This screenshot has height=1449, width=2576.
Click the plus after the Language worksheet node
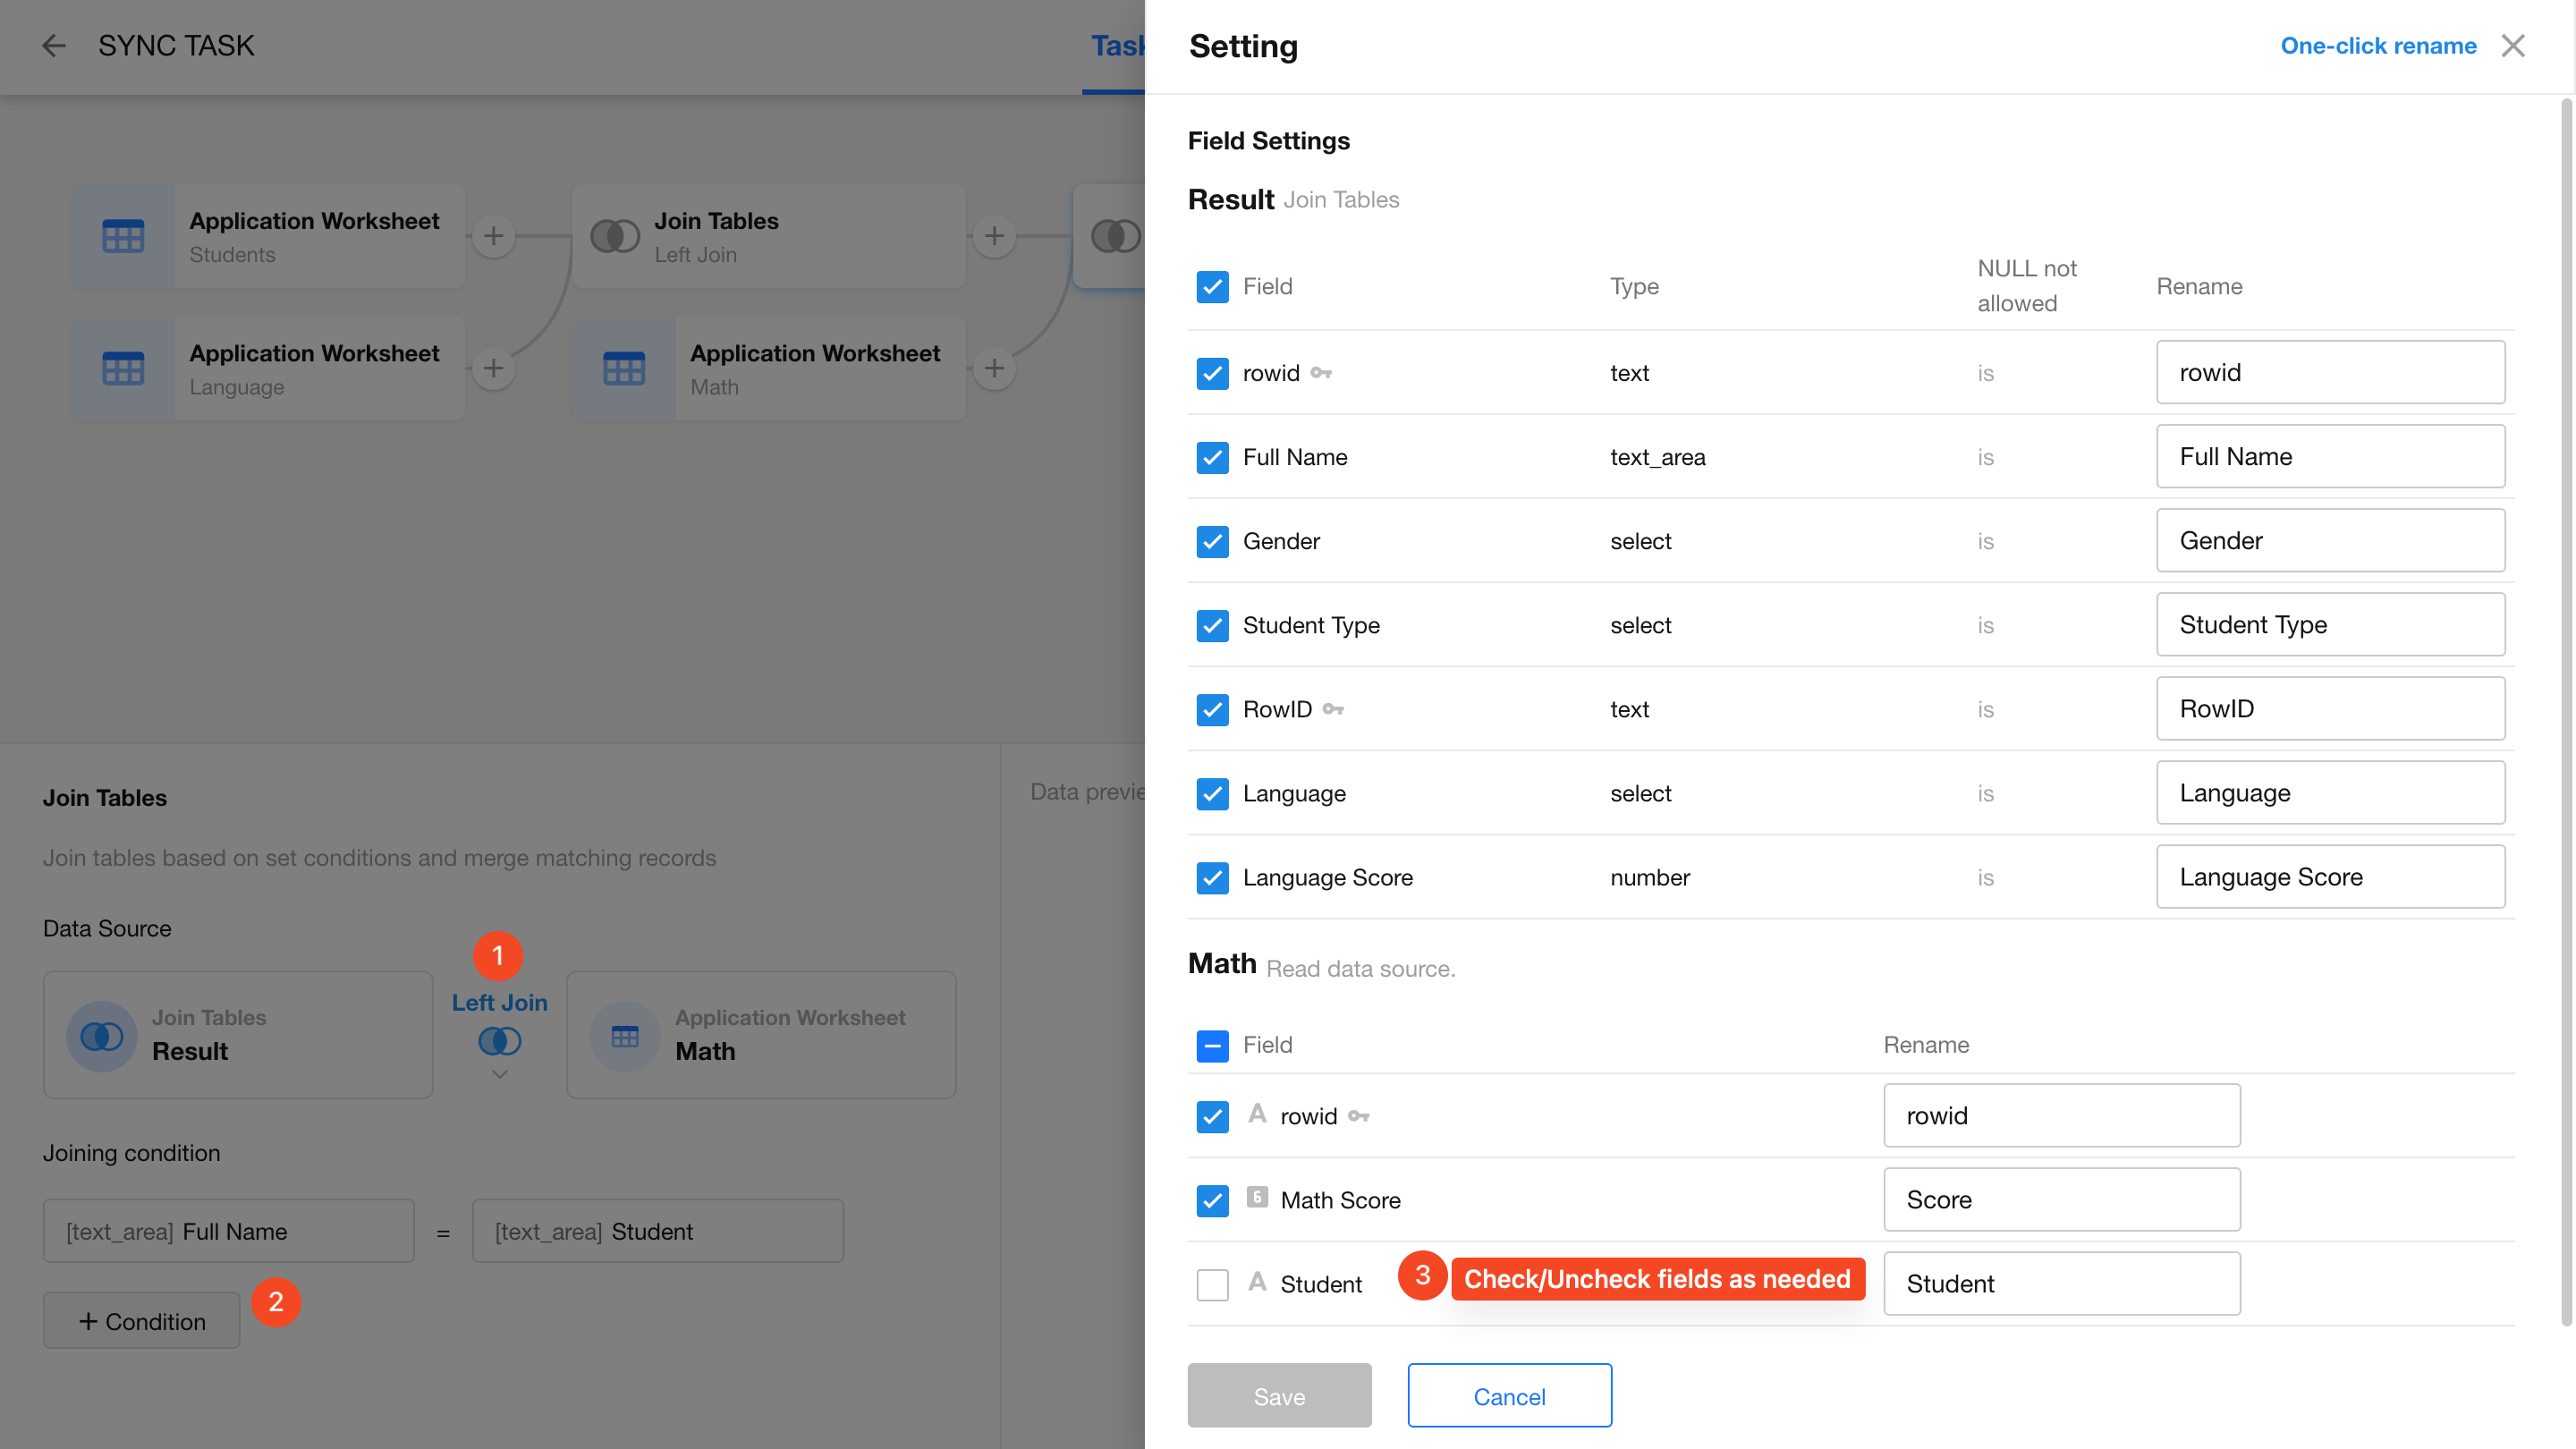[493, 368]
